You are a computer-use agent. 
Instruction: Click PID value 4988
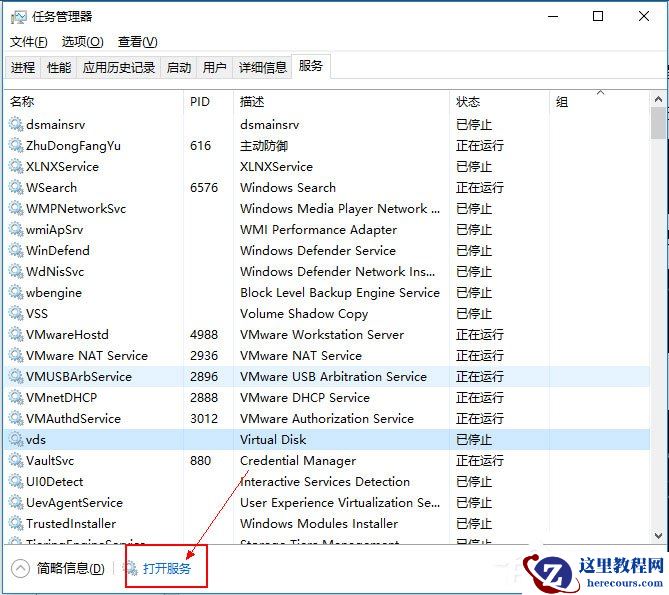pos(204,334)
